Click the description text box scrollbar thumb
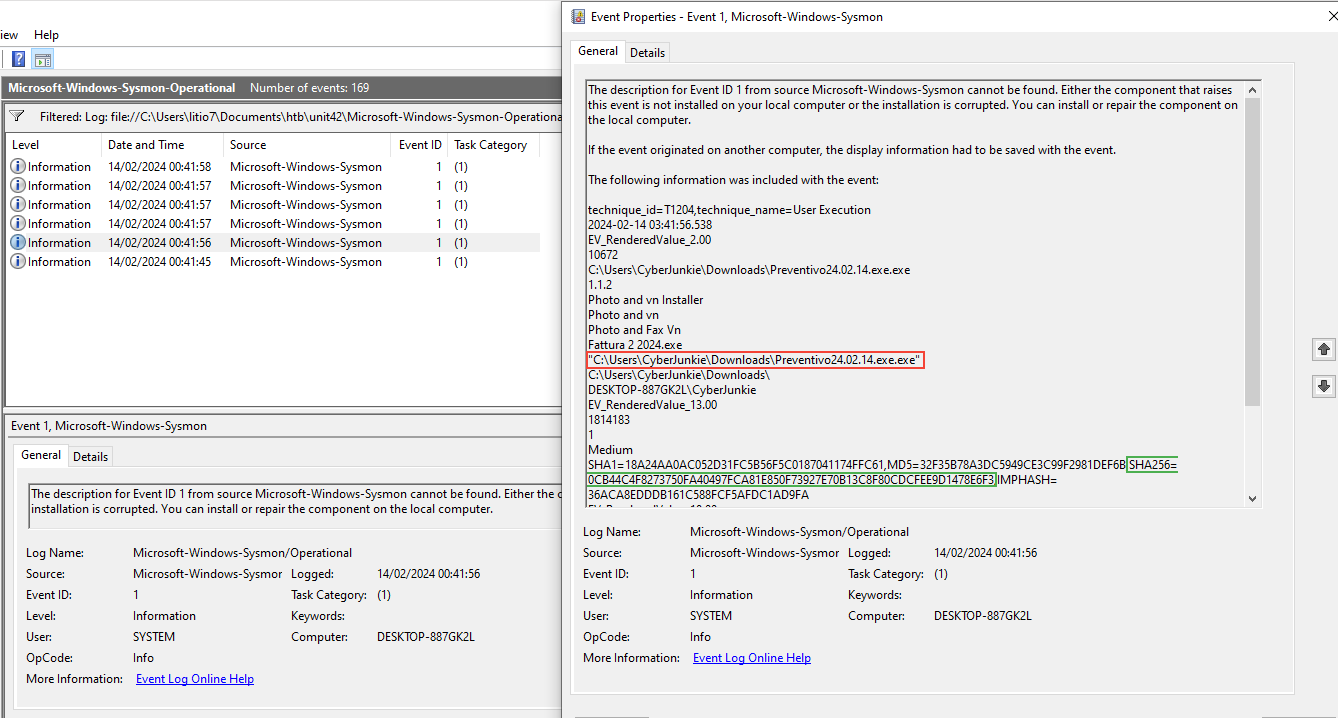Image resolution: width=1338 pixels, height=718 pixels. pos(1252,252)
